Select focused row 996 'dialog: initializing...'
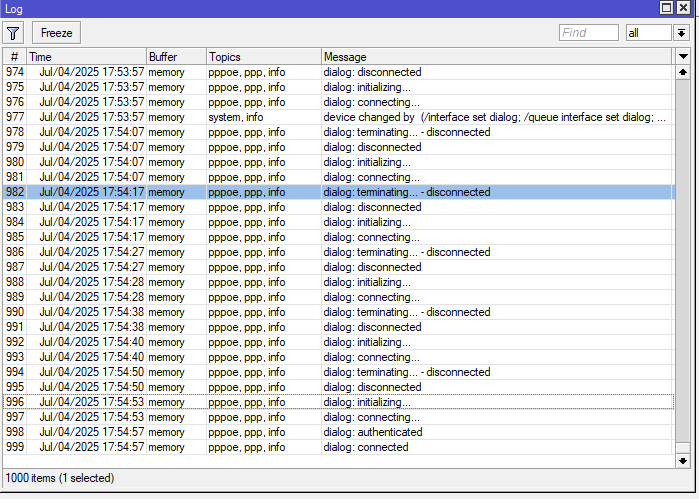The image size is (699, 499). click(x=338, y=402)
